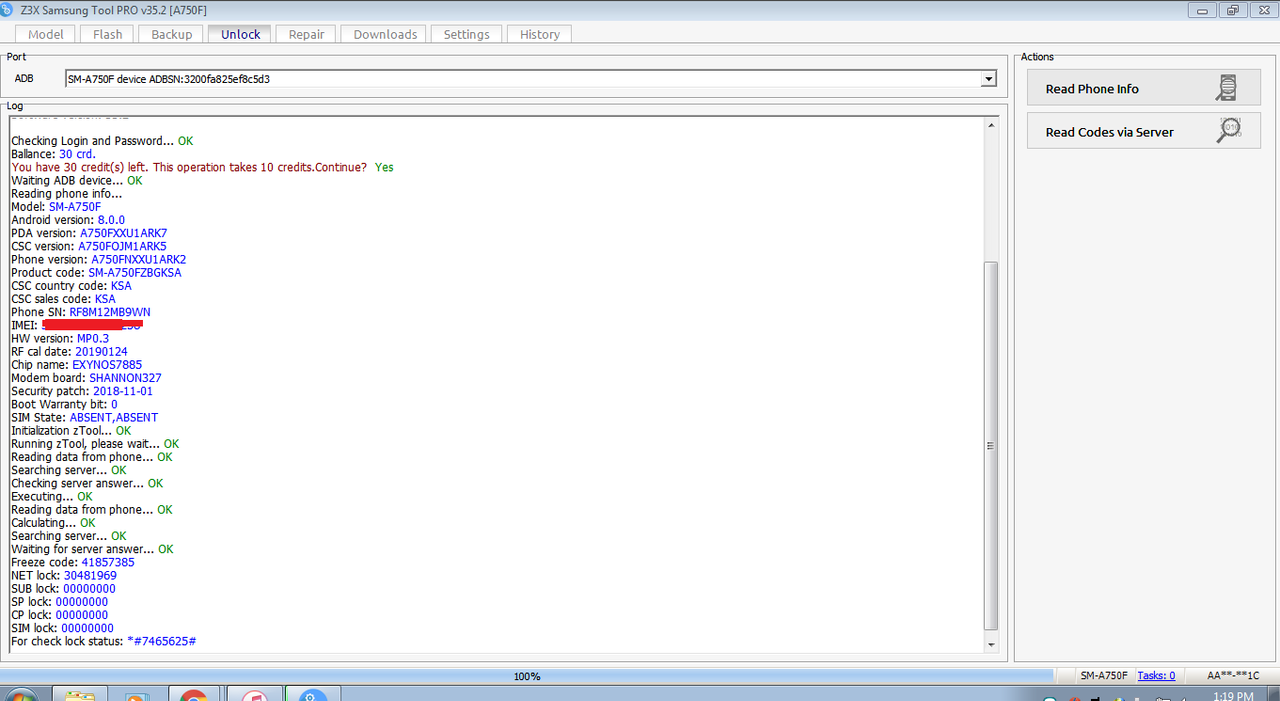Select the 'Calculating... OK' log line
This screenshot has width=1280, height=701.
click(53, 522)
